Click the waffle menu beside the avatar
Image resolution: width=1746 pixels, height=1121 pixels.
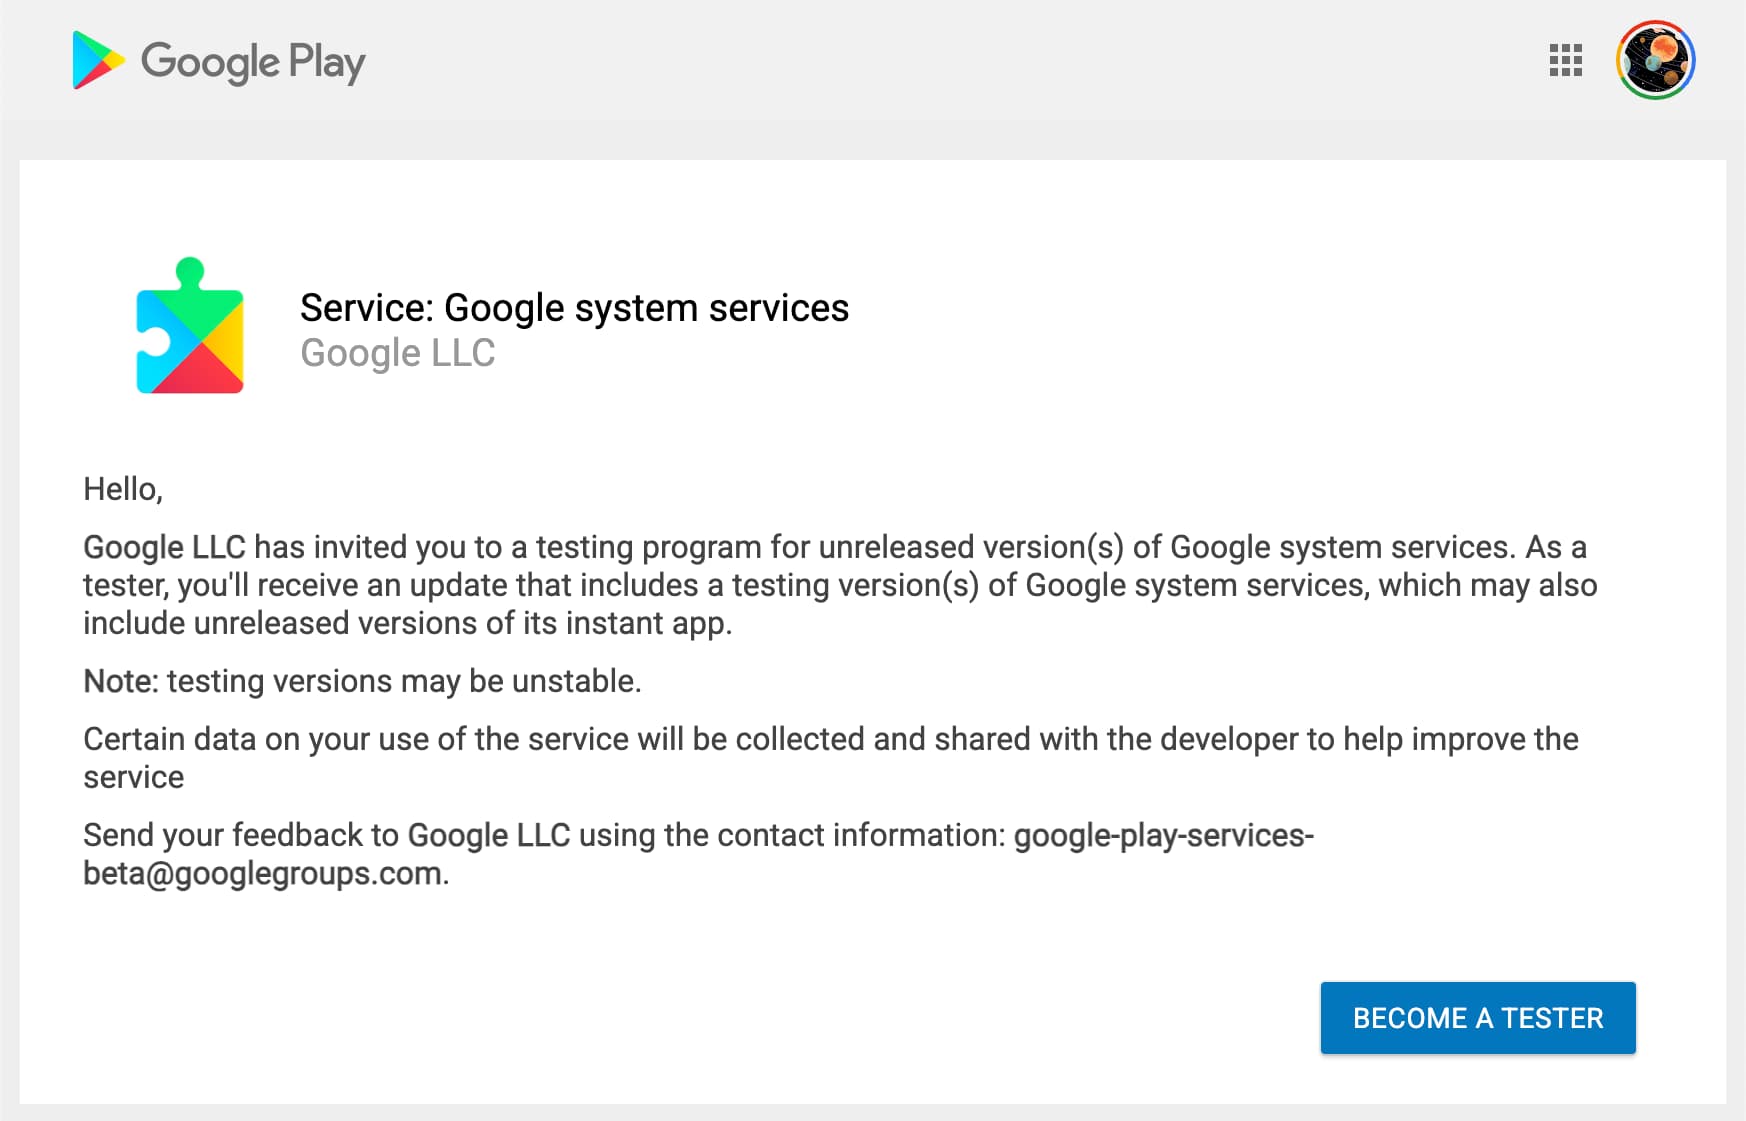pos(1563,61)
